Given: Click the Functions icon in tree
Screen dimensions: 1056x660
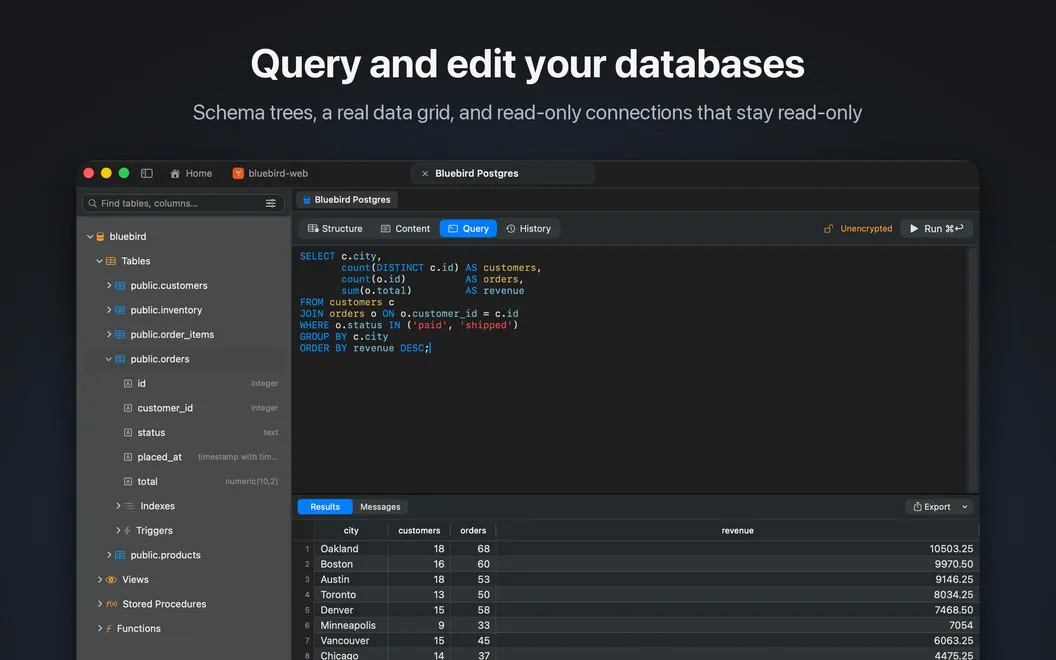Looking at the screenshot, I should click(x=108, y=628).
